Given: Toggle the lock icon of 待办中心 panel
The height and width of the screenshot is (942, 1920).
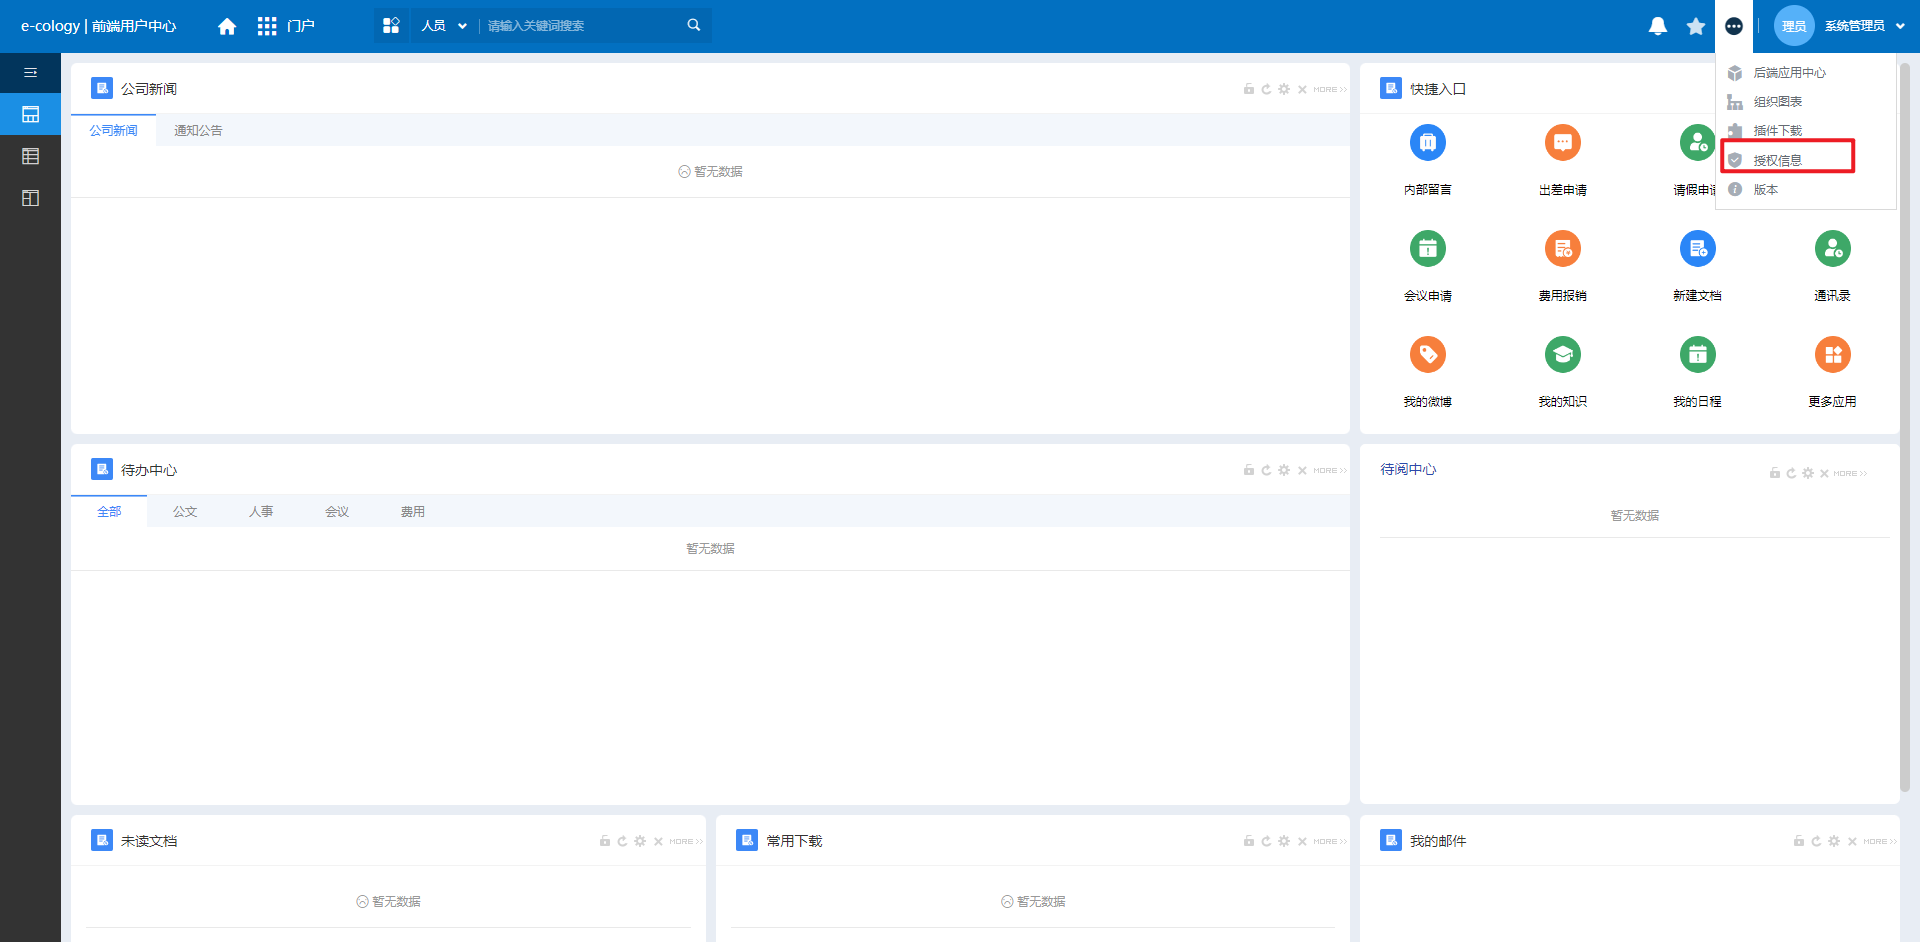Looking at the screenshot, I should tap(1249, 470).
